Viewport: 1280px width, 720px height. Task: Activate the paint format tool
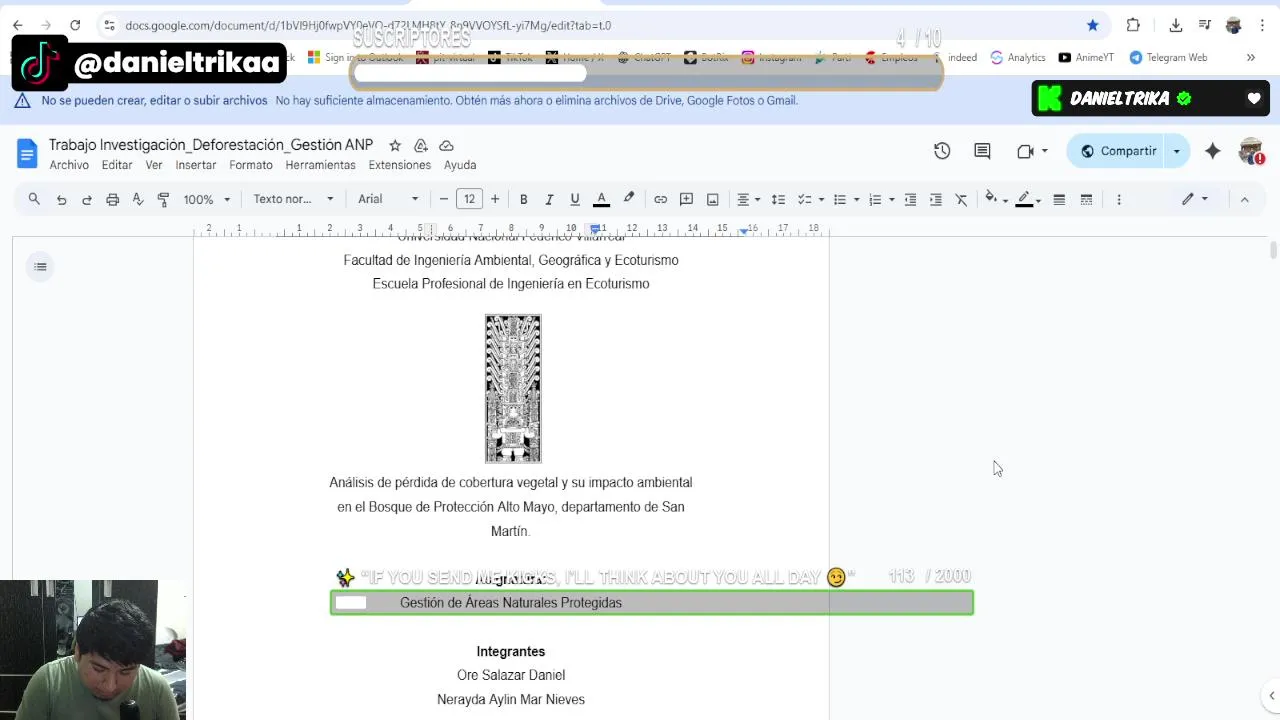164,199
